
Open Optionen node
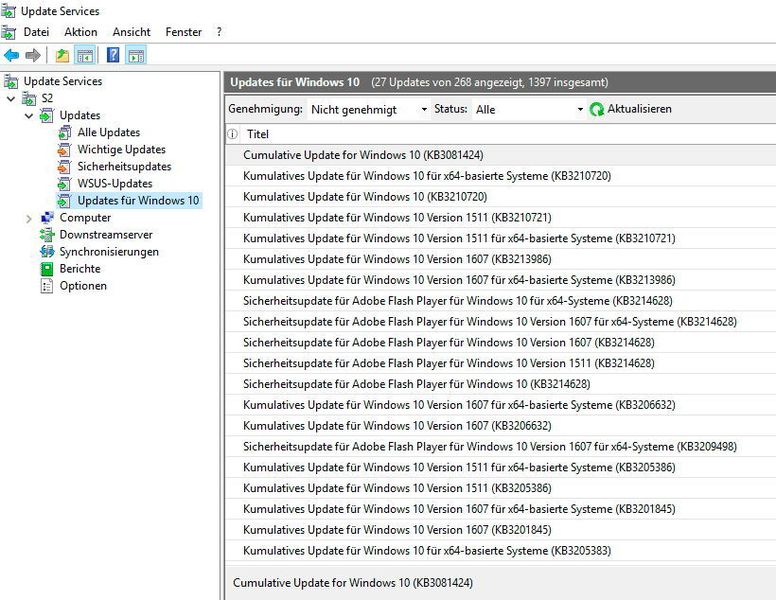tap(83, 286)
